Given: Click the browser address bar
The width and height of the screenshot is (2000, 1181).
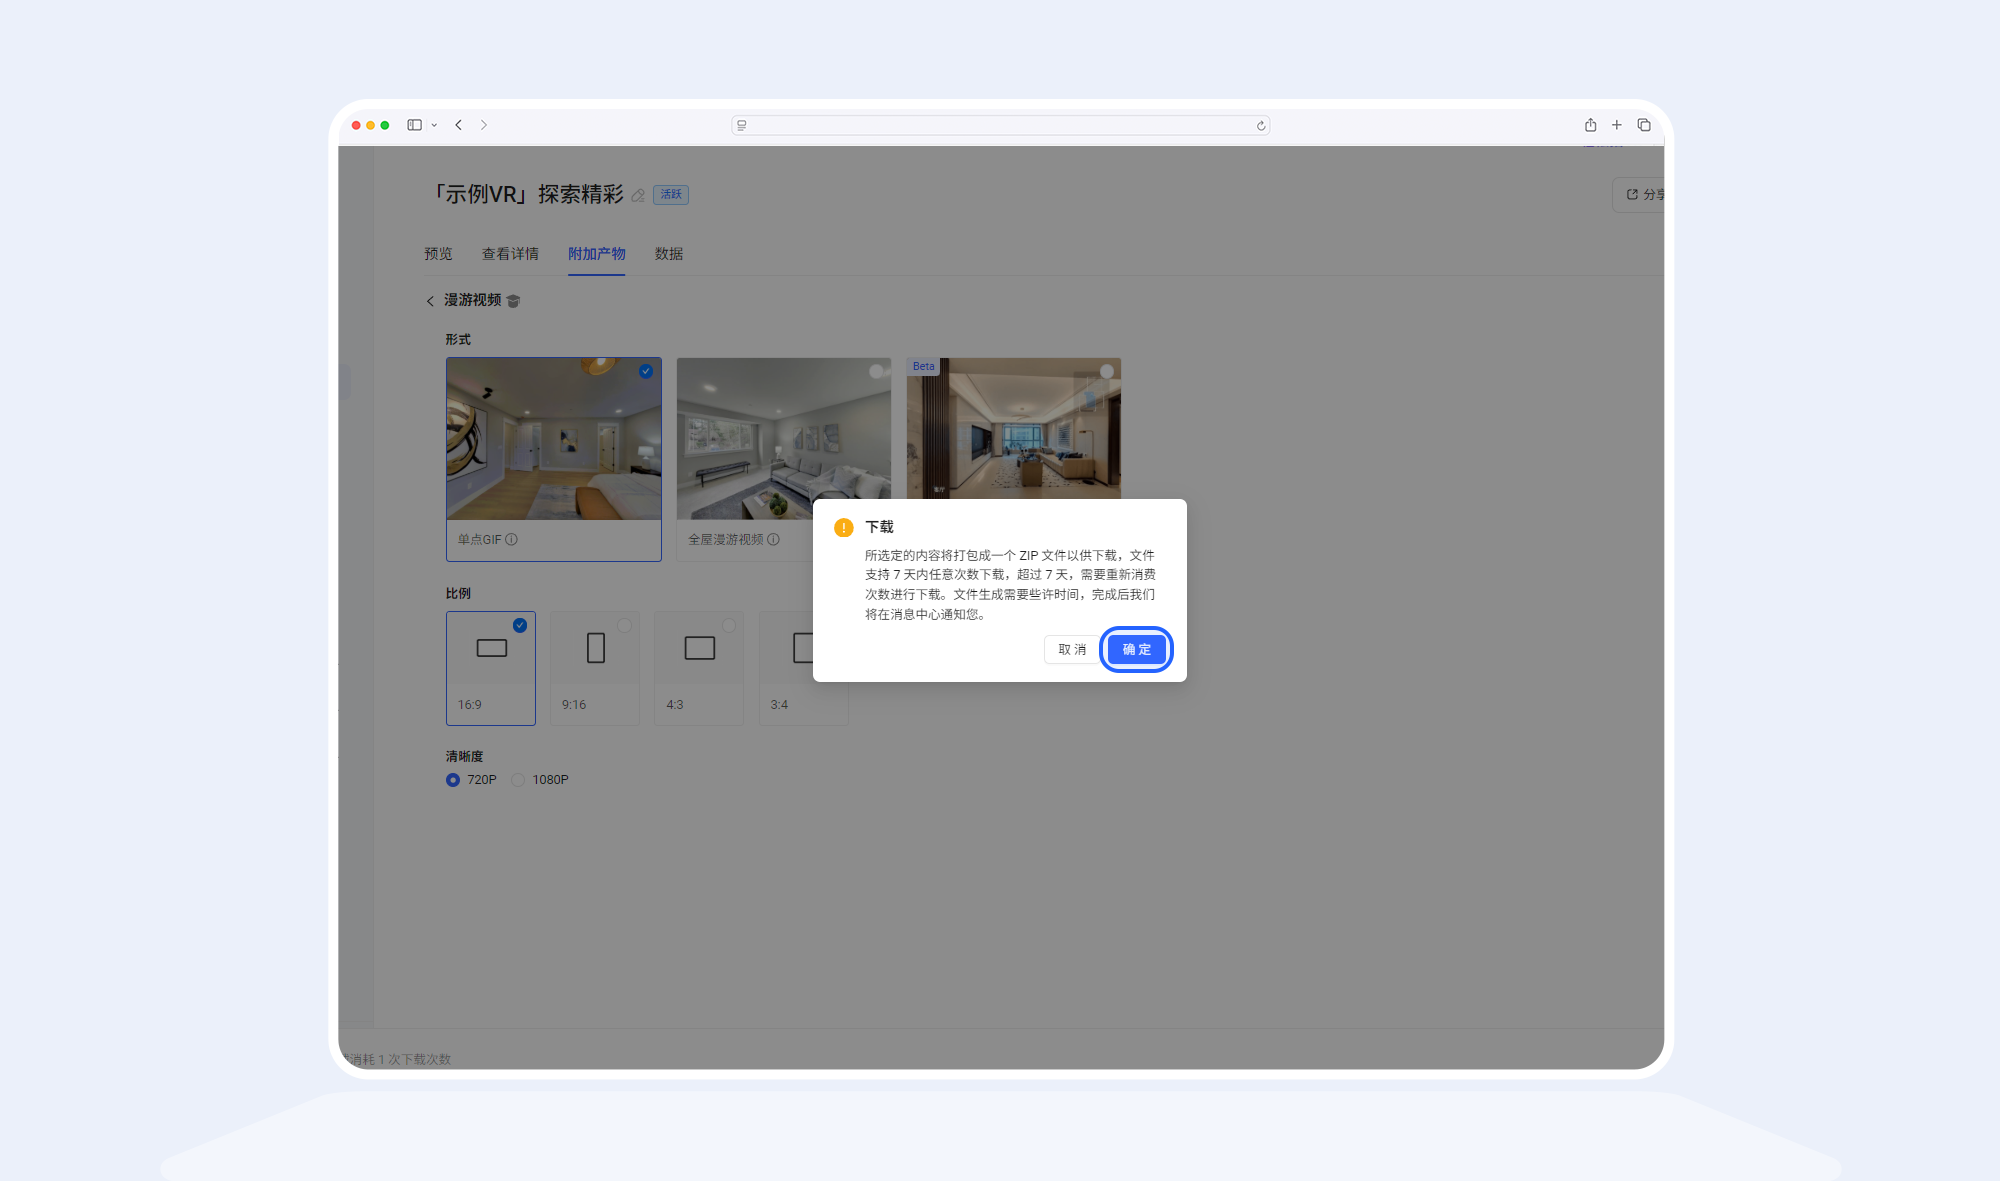Looking at the screenshot, I should click(x=1000, y=125).
